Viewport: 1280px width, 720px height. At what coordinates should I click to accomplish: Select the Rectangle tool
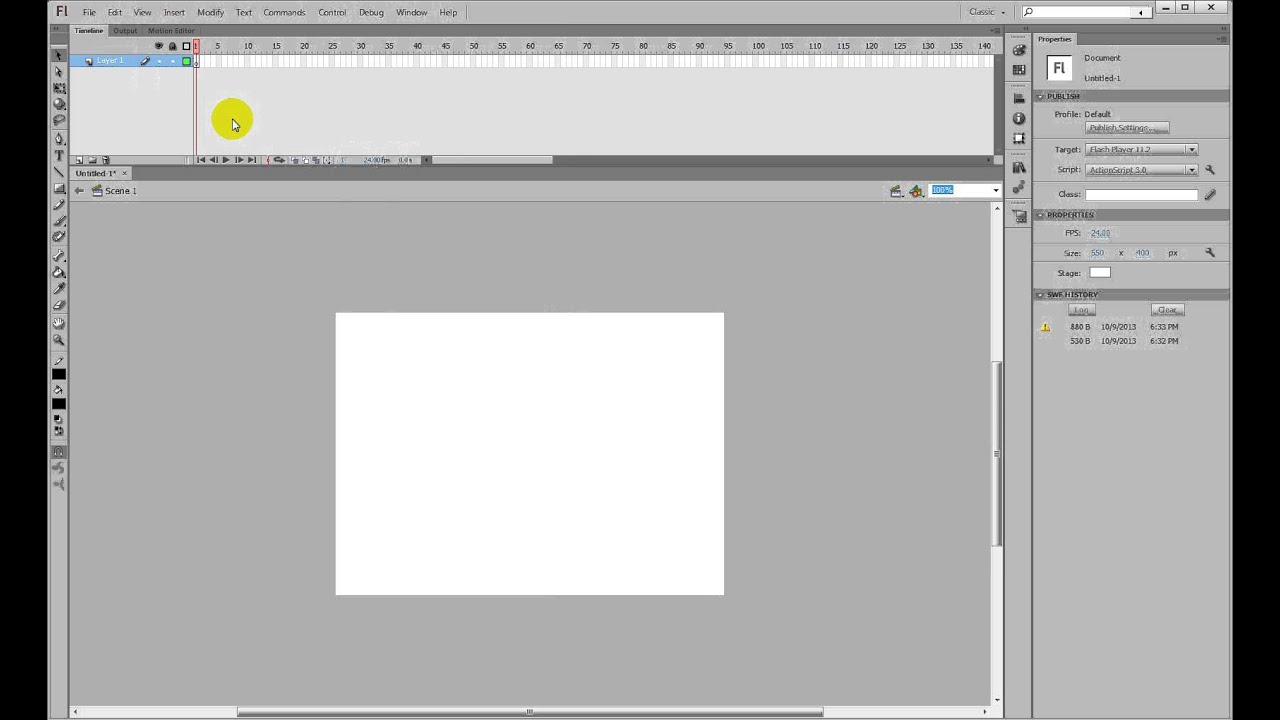pyautogui.click(x=58, y=188)
